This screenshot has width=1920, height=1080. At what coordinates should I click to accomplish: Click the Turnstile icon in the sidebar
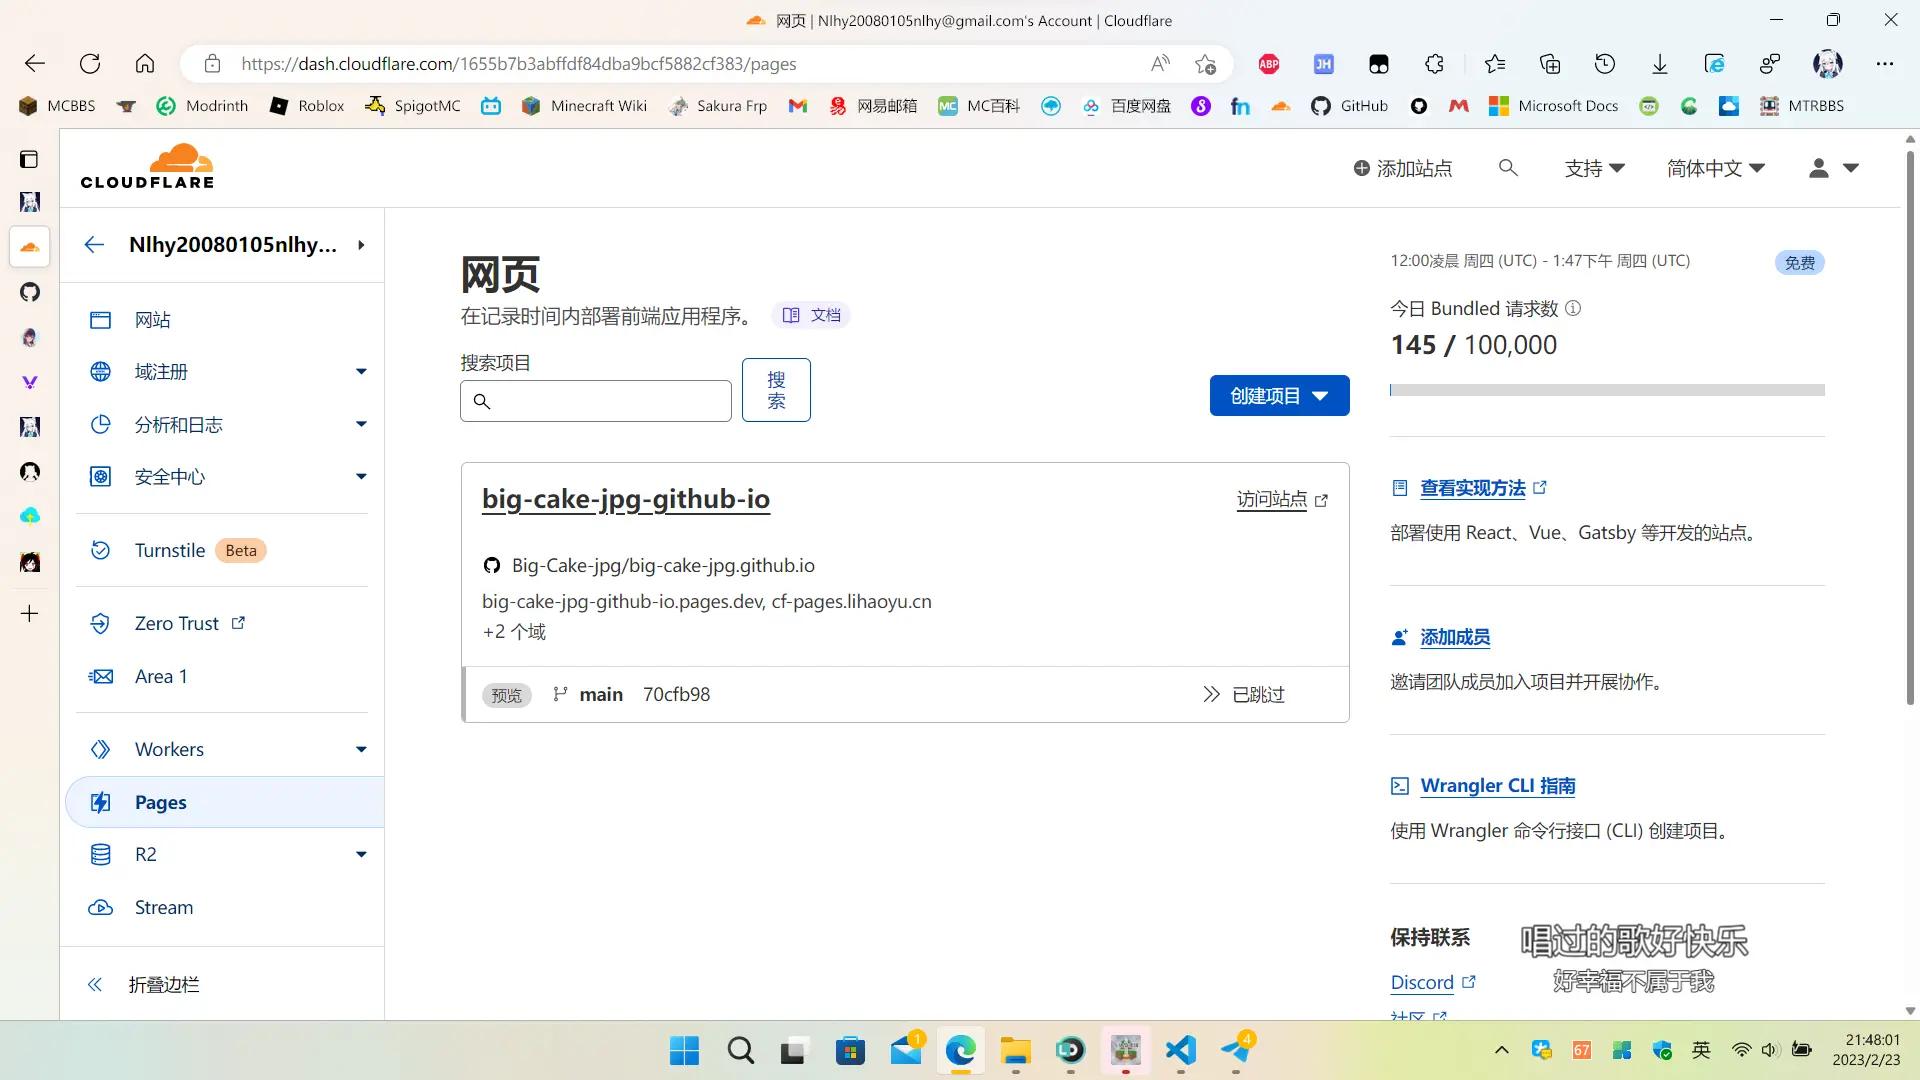coord(100,550)
